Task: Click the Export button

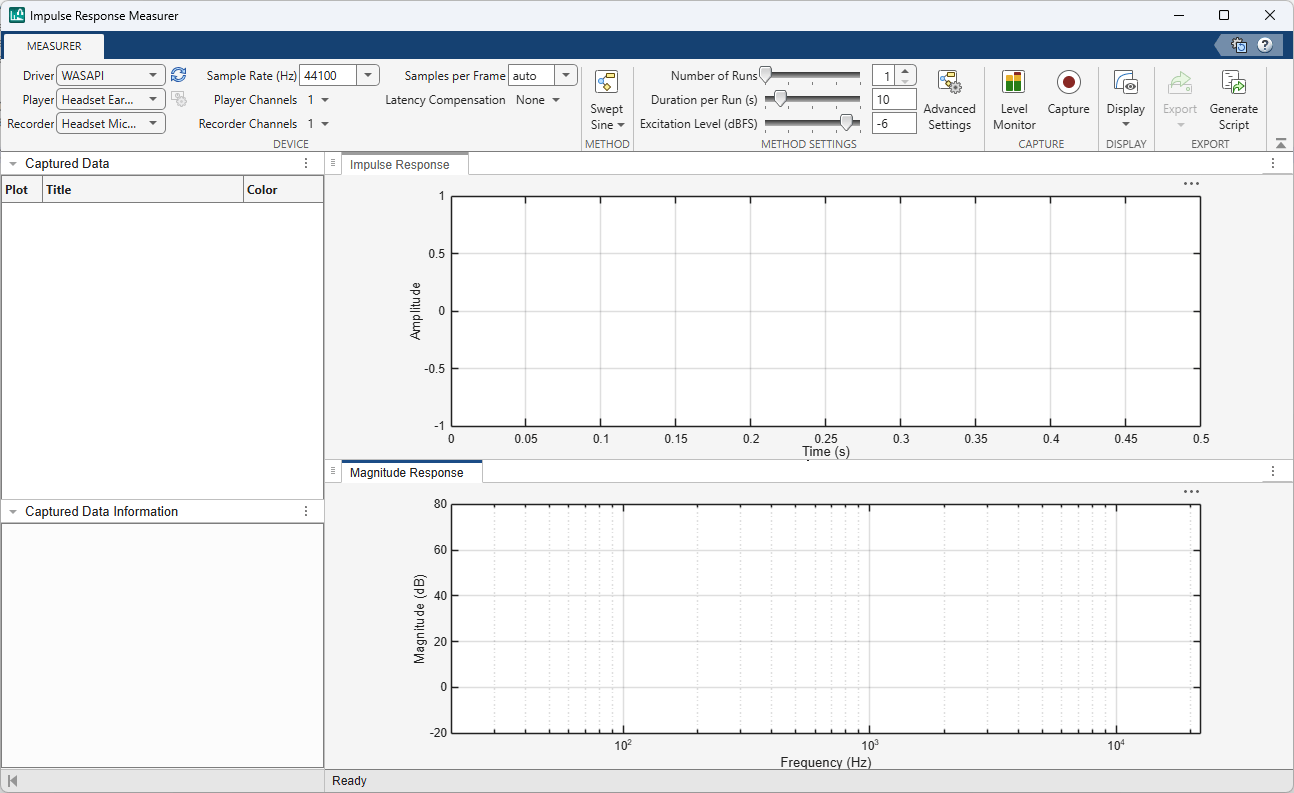Action: pos(1180,101)
